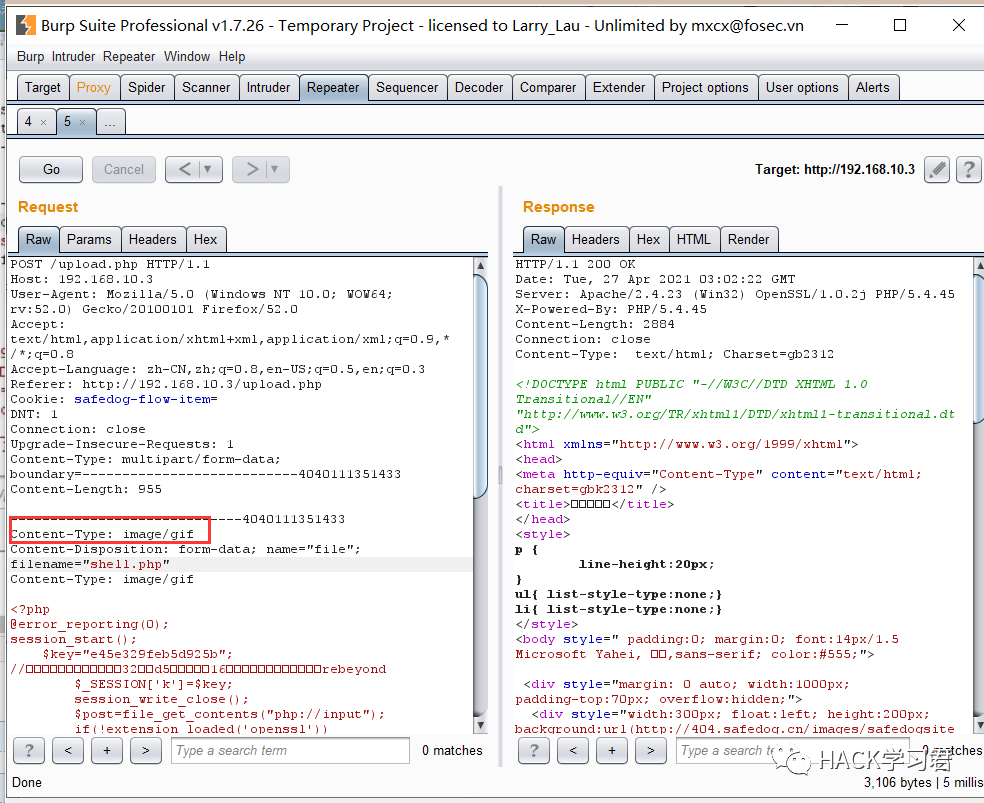
Task: Go forward in Repeater history
Action: [251, 169]
